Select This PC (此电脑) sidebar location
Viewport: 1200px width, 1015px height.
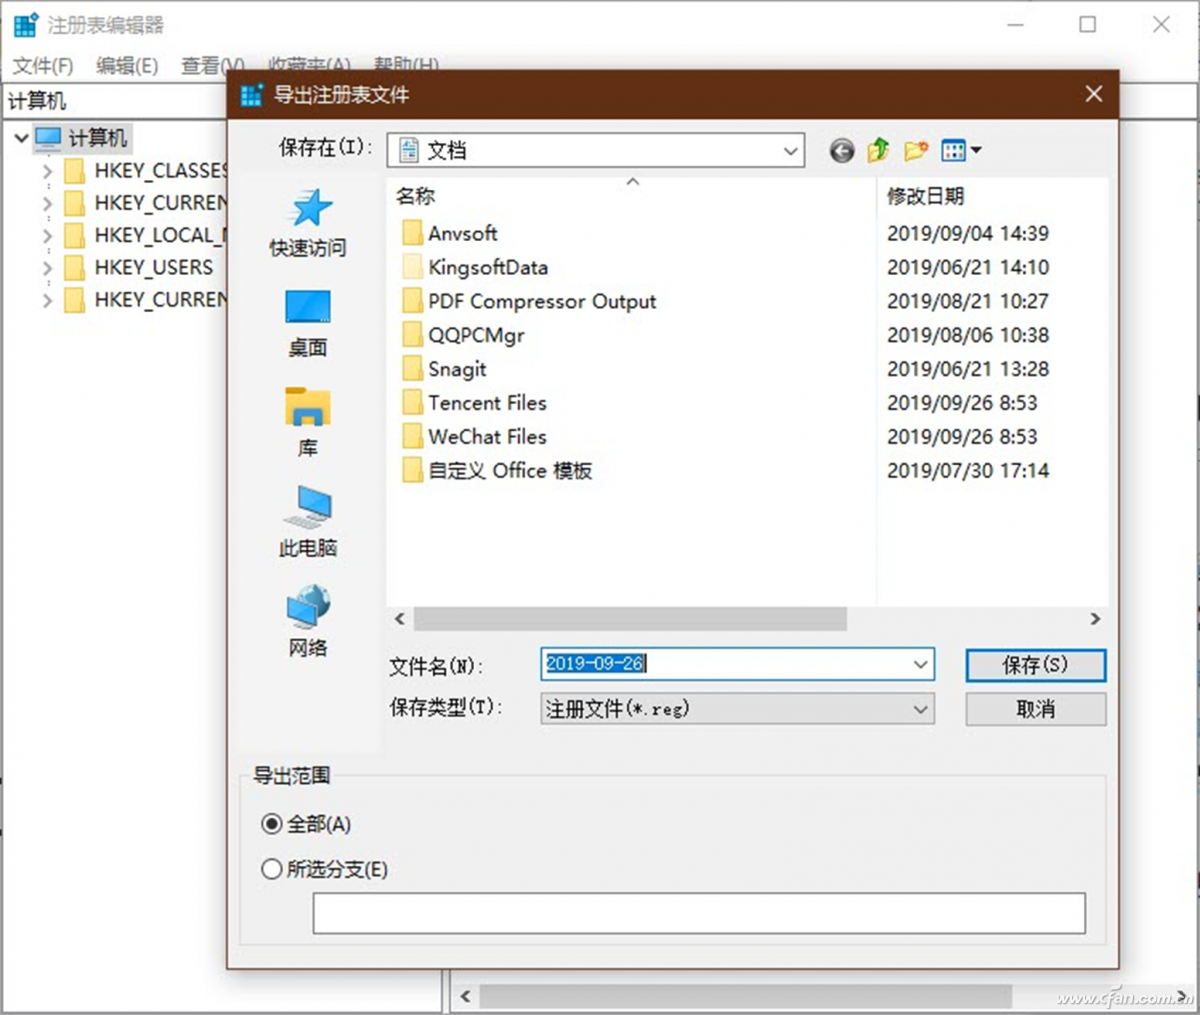(308, 522)
